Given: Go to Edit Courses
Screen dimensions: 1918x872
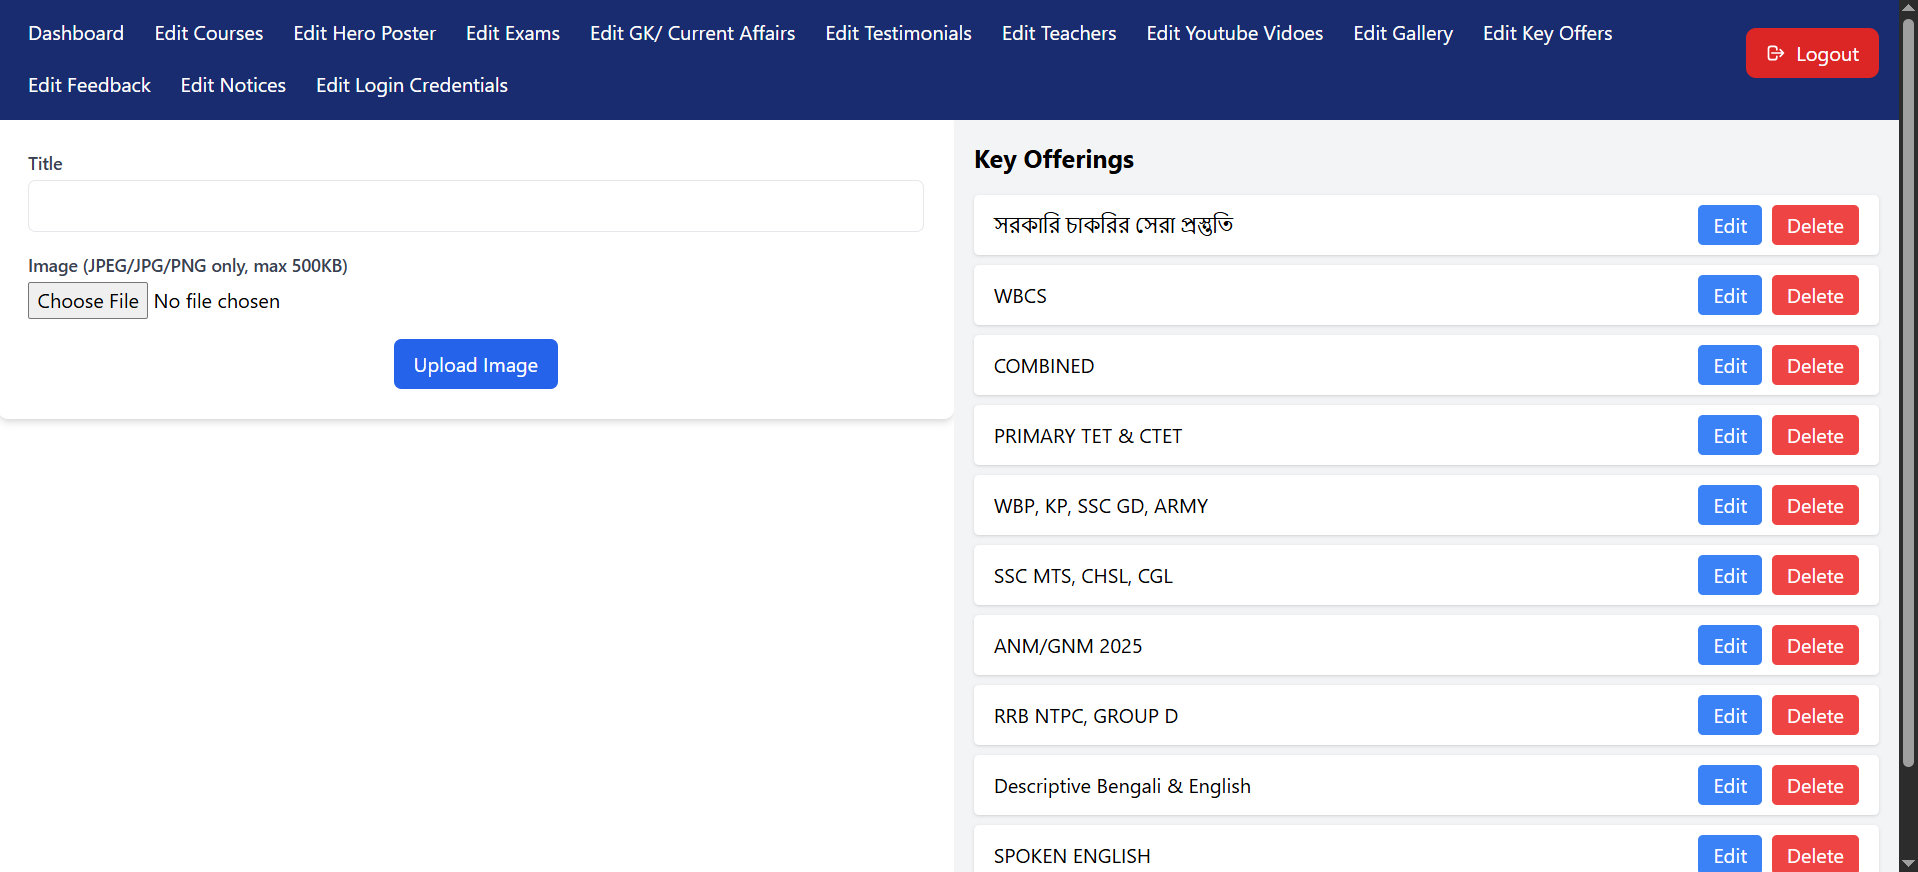Looking at the screenshot, I should pos(209,33).
